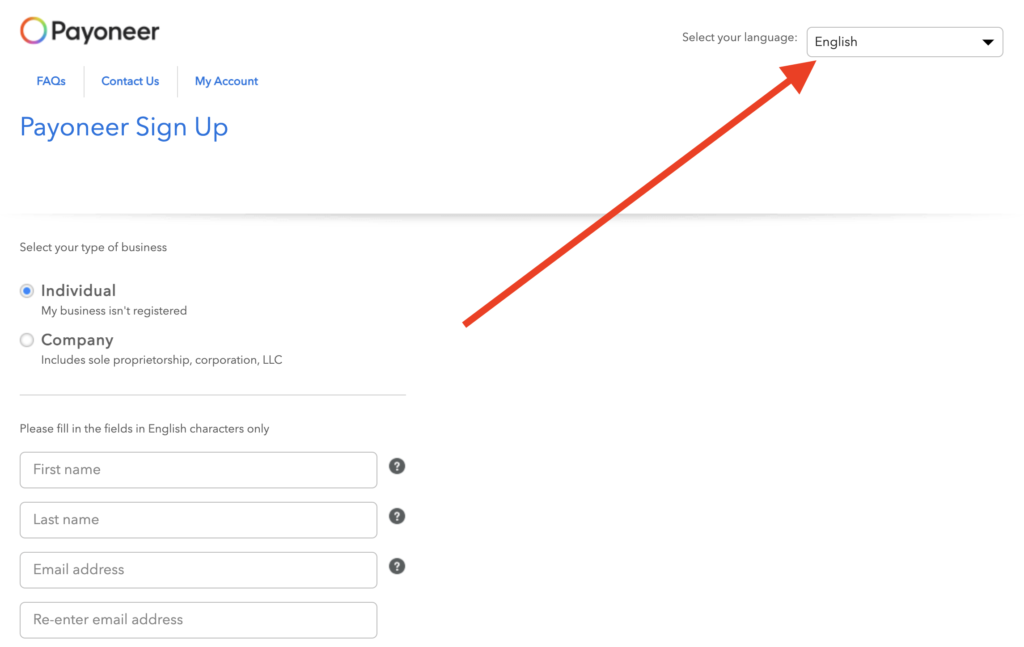Click into the Email address field
The height and width of the screenshot is (647, 1024).
pos(198,570)
